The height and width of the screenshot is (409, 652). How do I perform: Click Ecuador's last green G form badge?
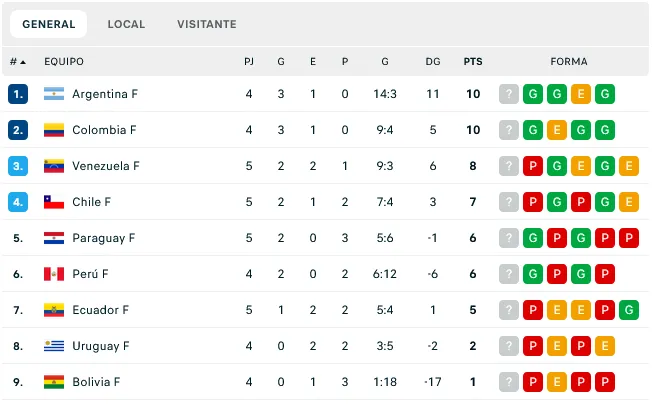[x=629, y=310]
